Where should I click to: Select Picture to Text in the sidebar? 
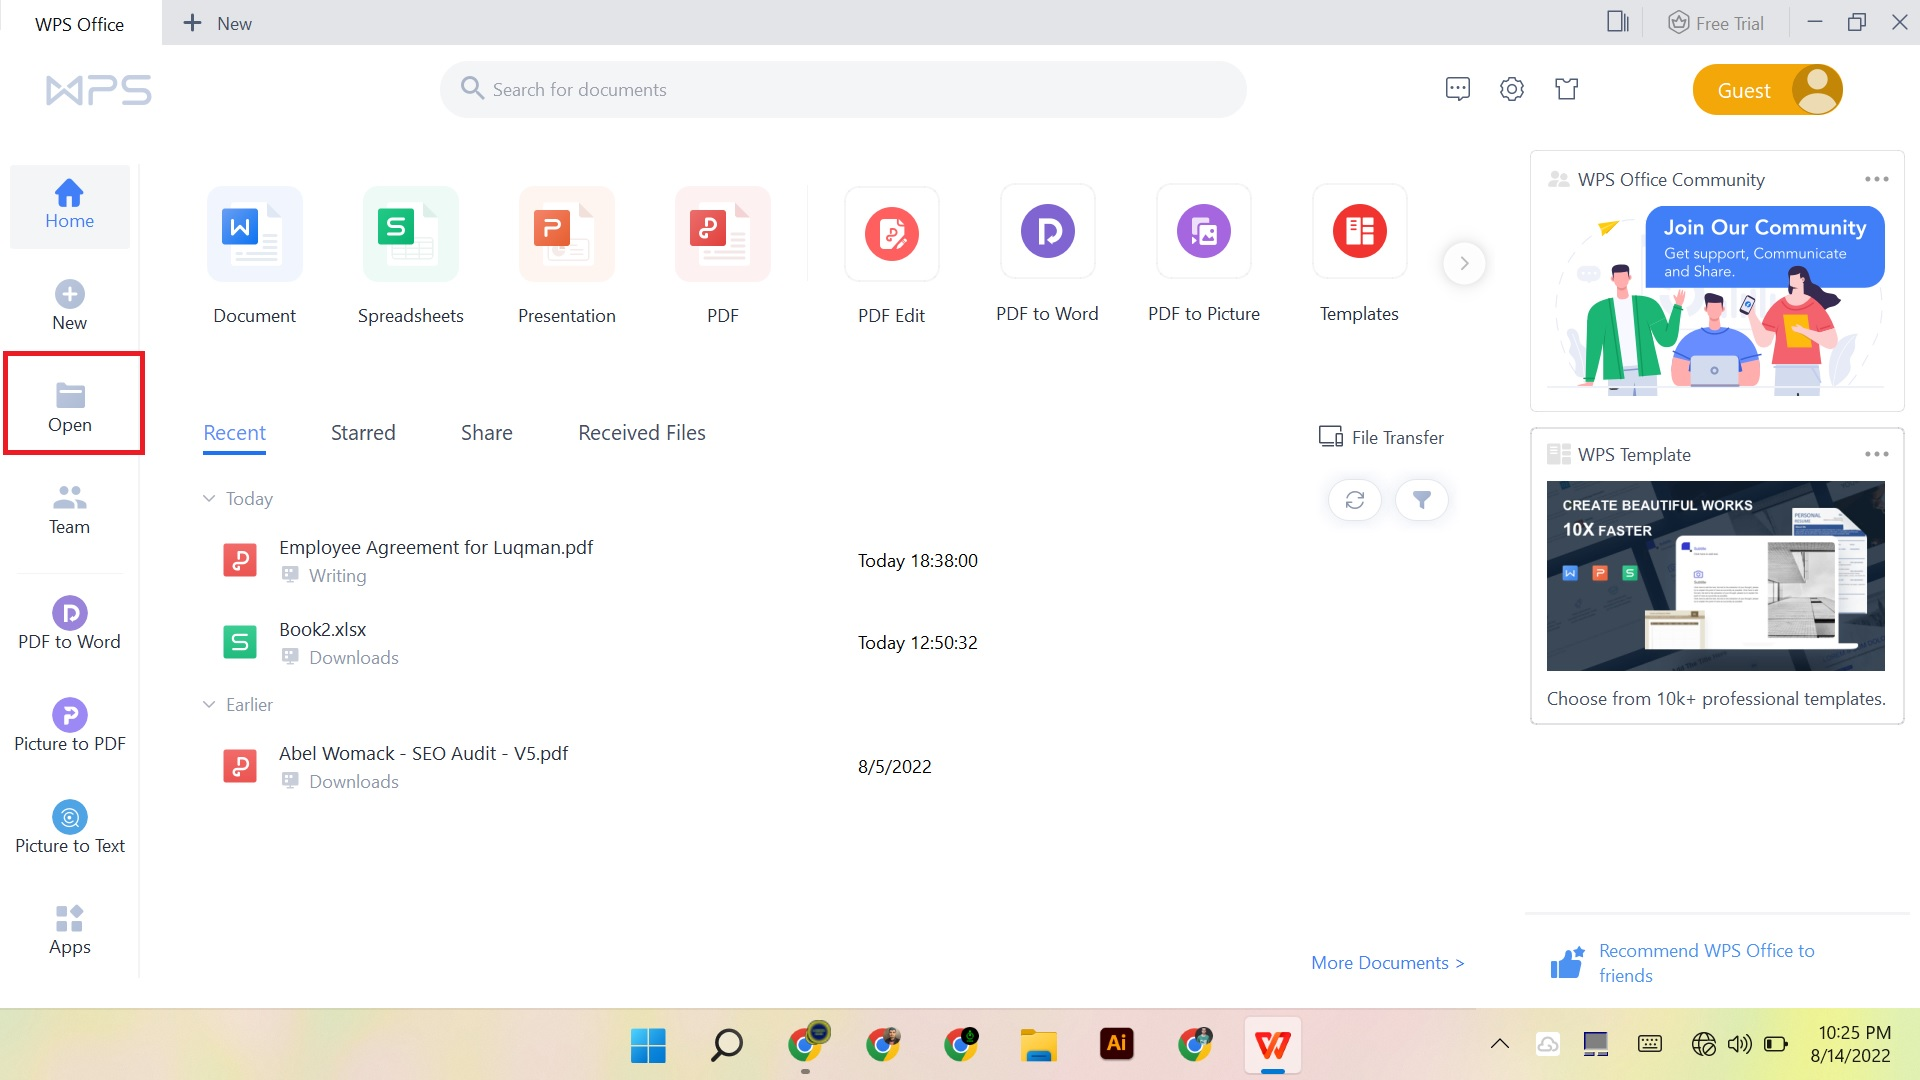point(69,828)
